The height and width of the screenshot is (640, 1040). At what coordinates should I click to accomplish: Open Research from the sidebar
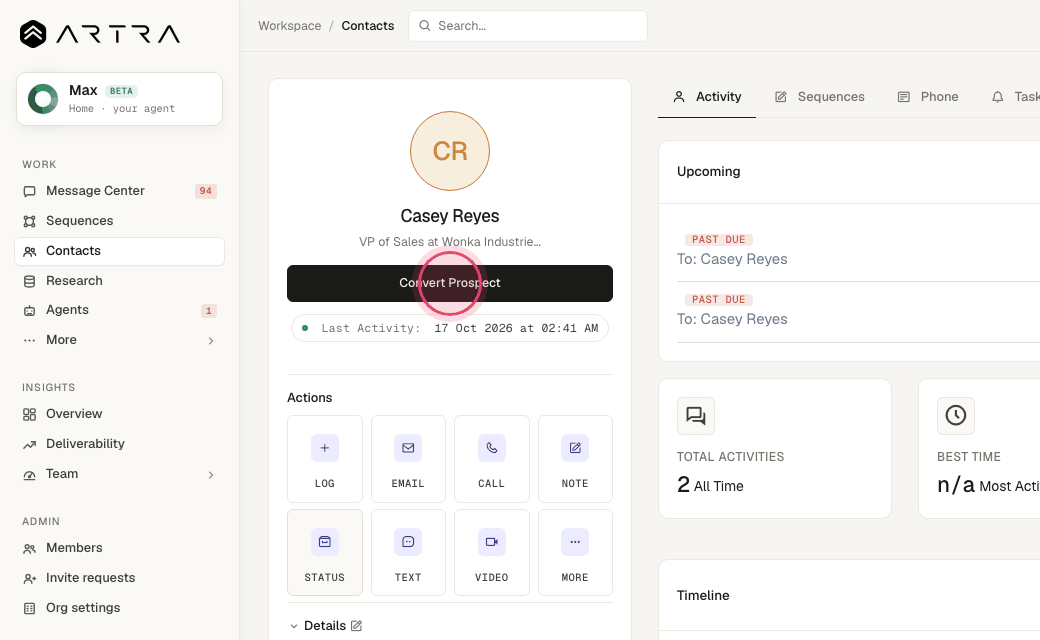(x=119, y=281)
